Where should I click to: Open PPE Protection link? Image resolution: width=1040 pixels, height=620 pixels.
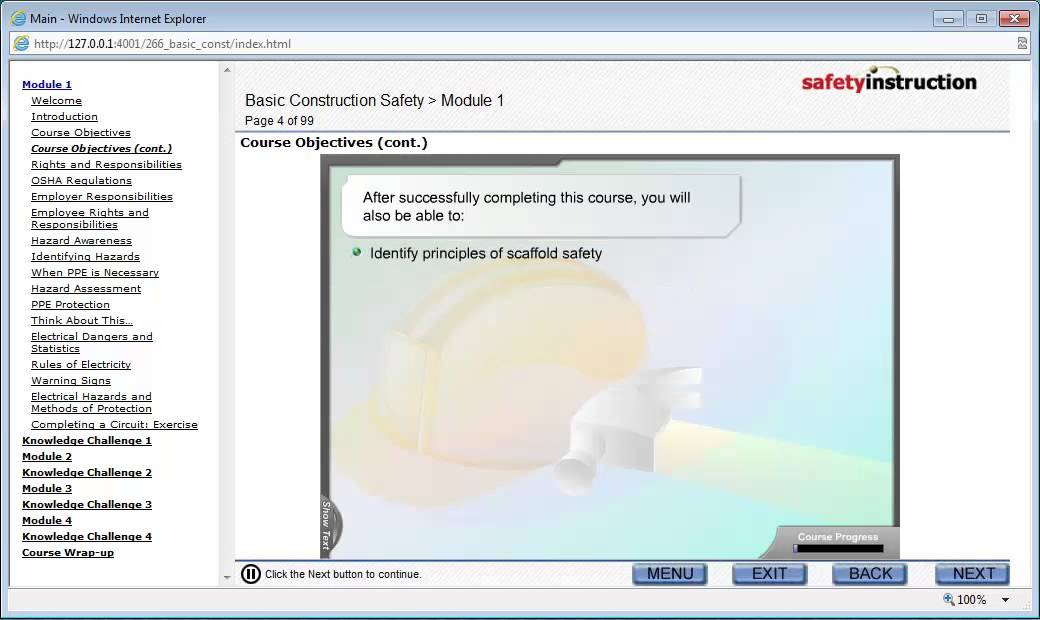[x=70, y=304]
